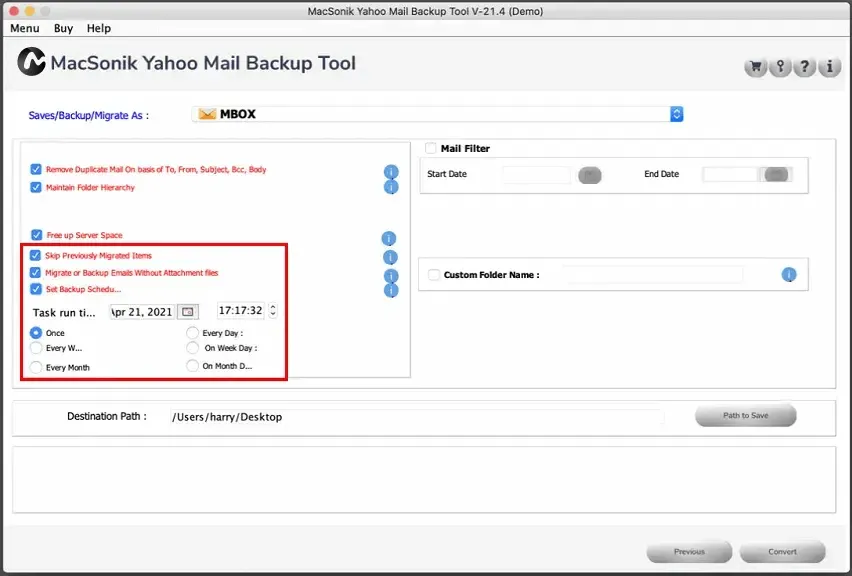Click the MBOX envelope icon
The height and width of the screenshot is (576, 852).
click(207, 114)
